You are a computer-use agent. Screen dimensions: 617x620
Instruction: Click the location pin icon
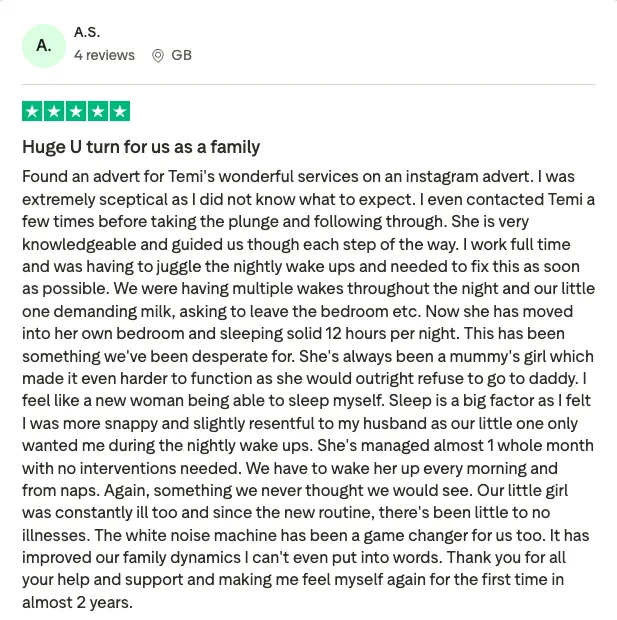158,55
